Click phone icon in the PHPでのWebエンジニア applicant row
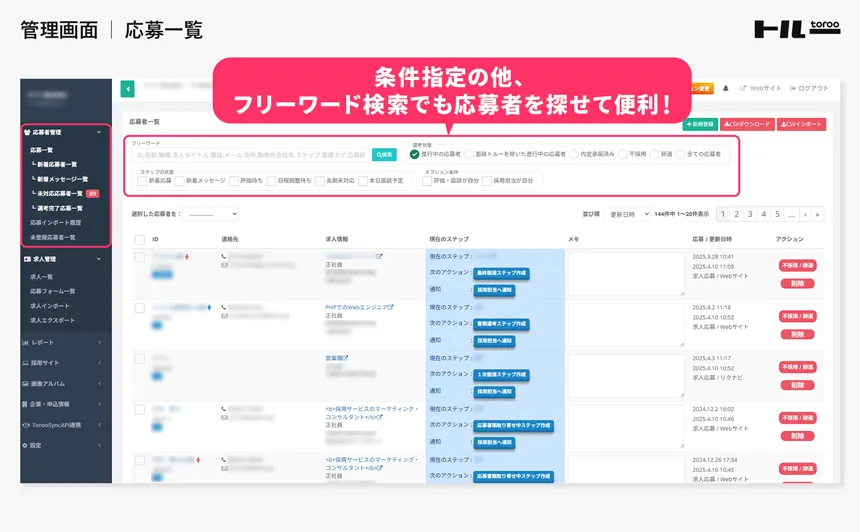This screenshot has width=860, height=532. [x=224, y=307]
